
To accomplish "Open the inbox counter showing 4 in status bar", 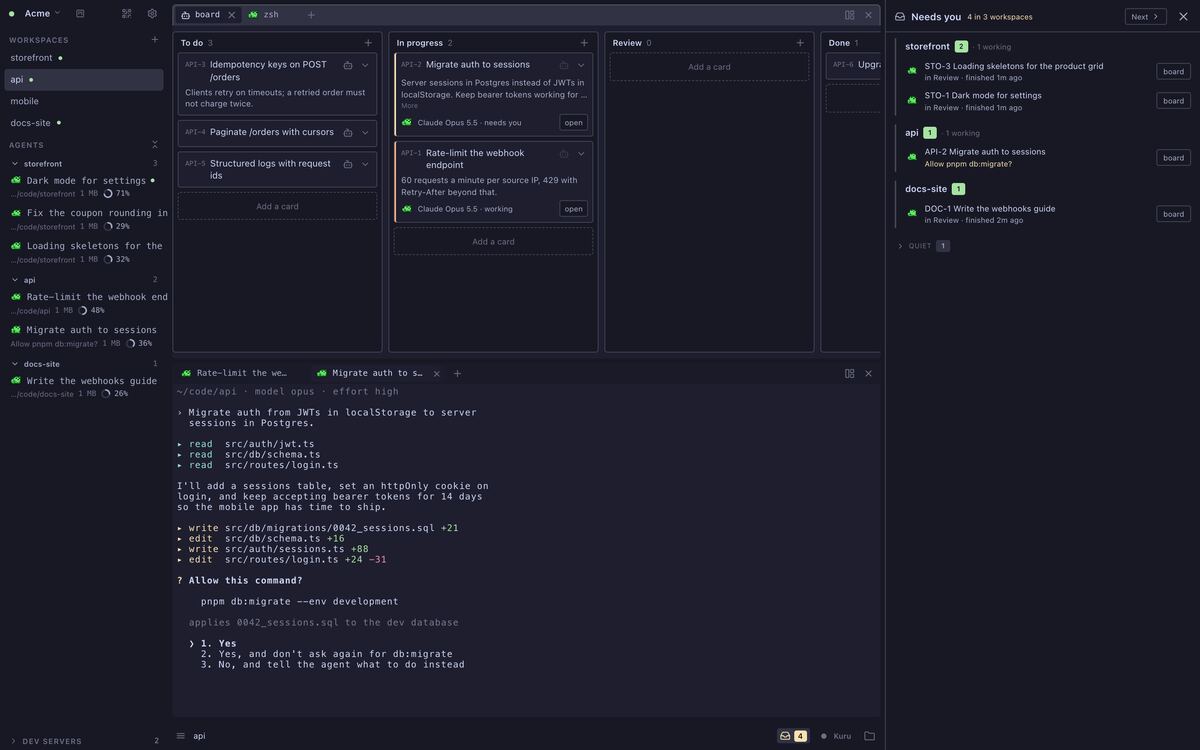I will pyautogui.click(x=793, y=736).
